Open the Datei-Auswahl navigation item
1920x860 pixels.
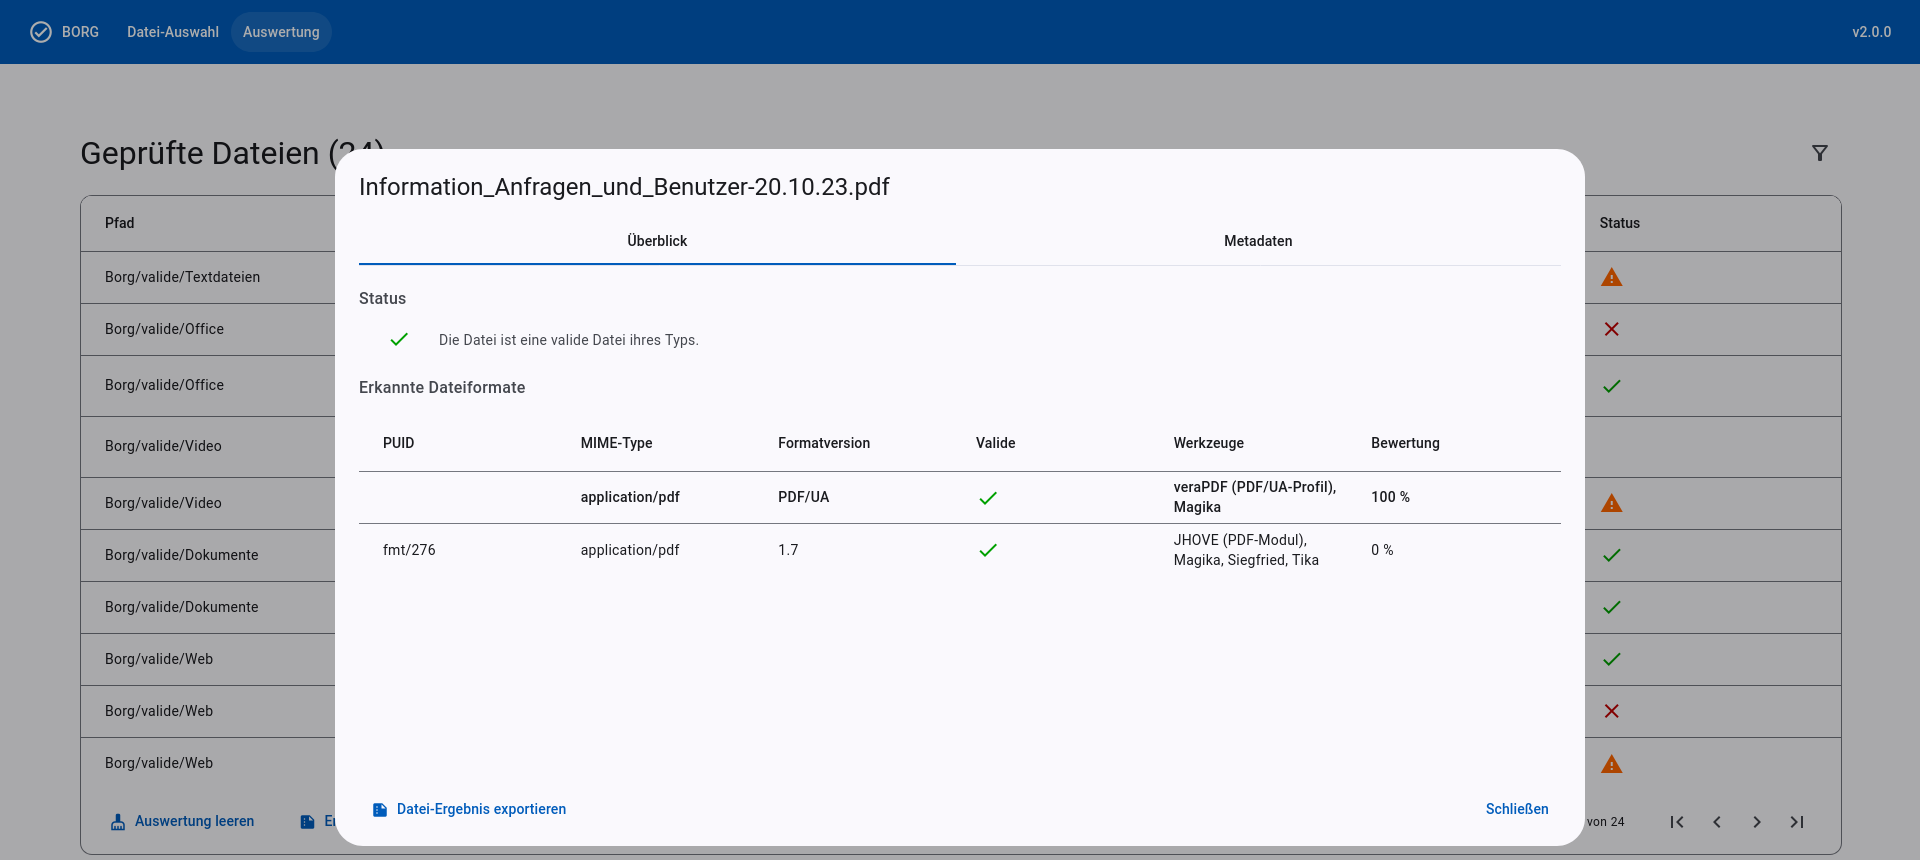(x=173, y=32)
